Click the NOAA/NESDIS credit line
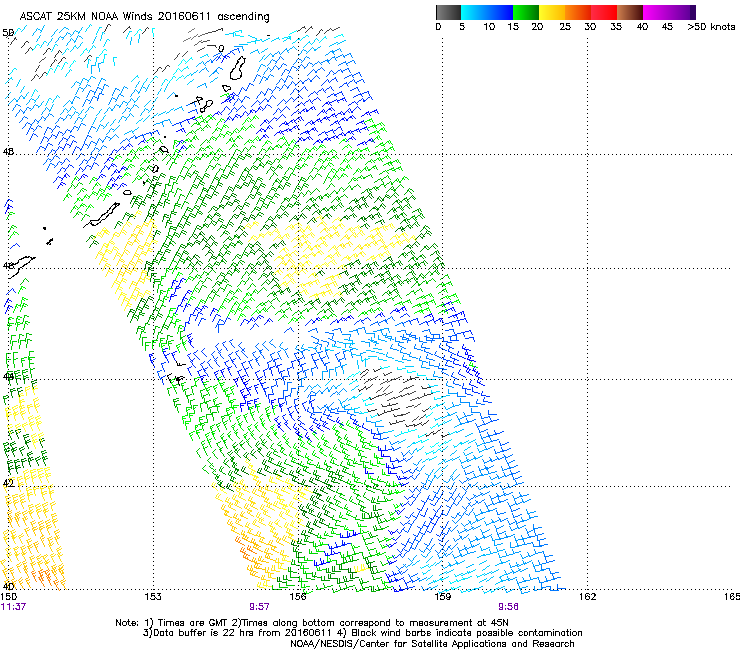Image resolution: width=740 pixels, height=650 pixels. (x=432, y=644)
